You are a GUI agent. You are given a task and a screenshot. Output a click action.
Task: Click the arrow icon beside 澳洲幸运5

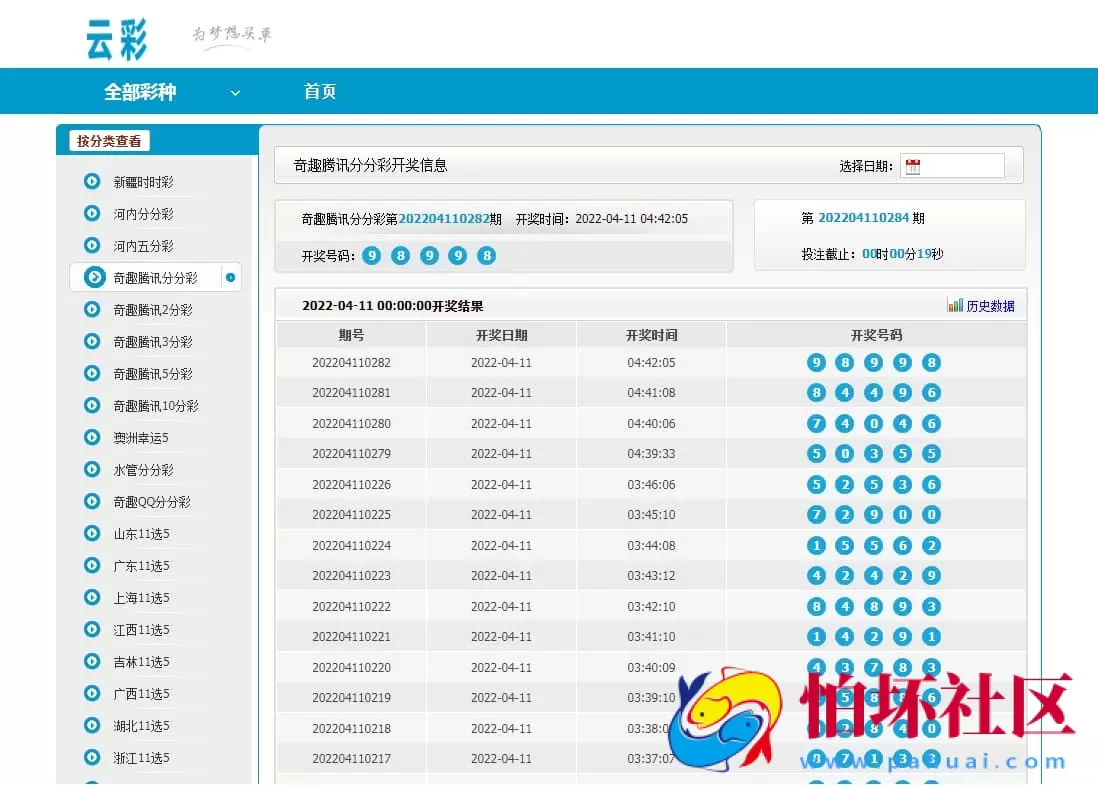(x=95, y=437)
